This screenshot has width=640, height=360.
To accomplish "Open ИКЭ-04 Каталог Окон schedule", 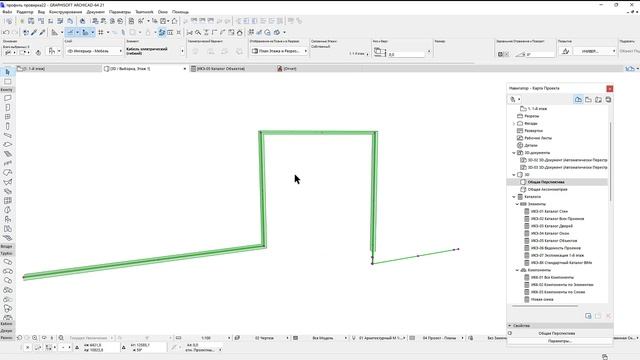I will [x=550, y=233].
